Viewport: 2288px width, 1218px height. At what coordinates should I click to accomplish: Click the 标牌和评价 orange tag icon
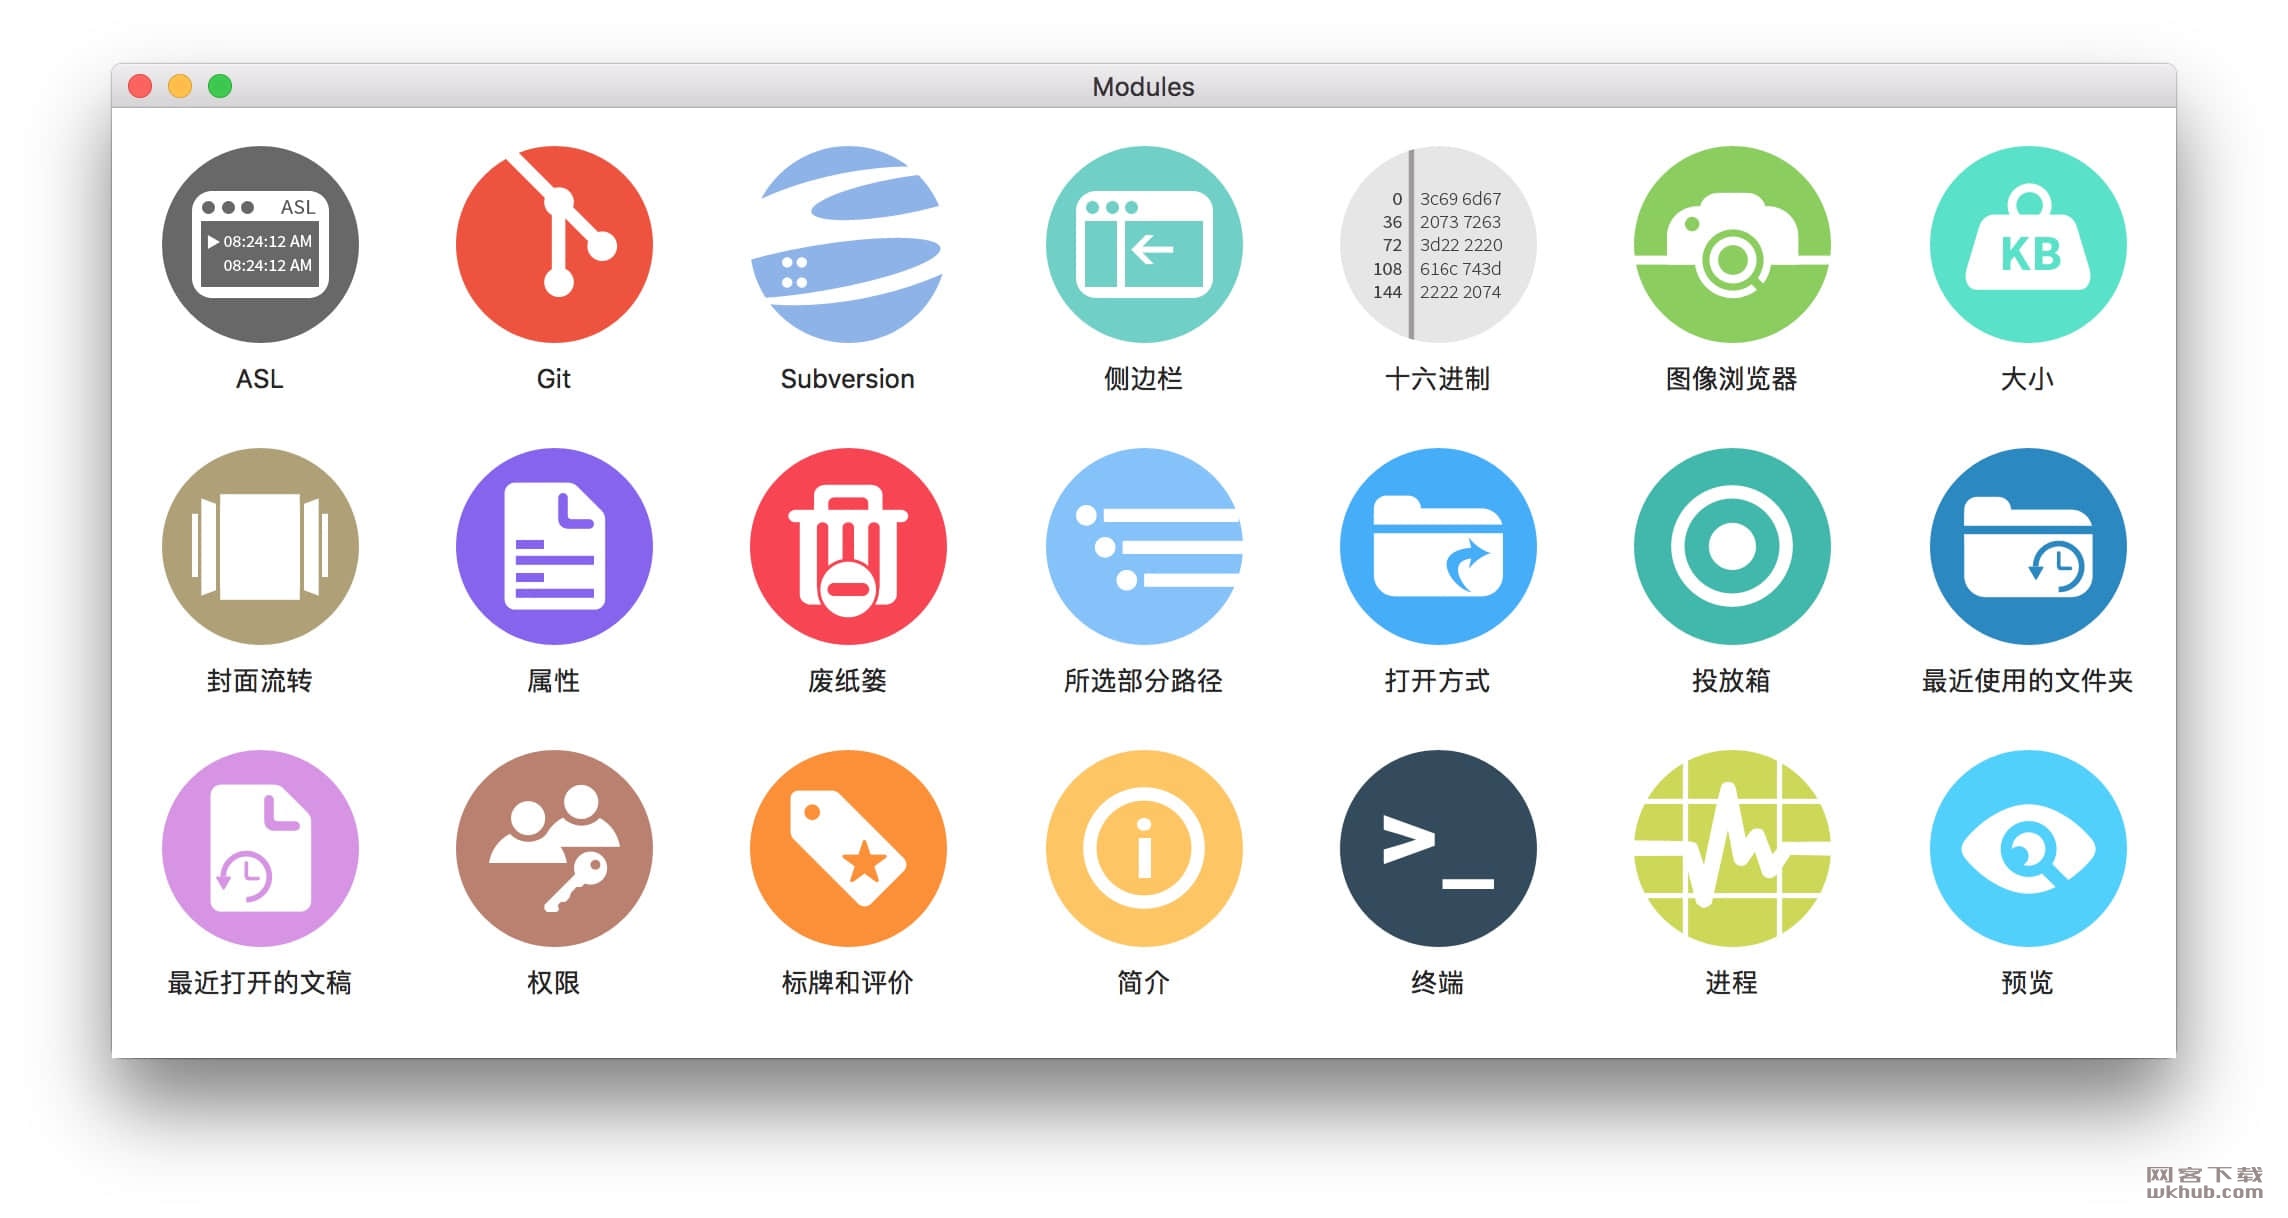(848, 849)
